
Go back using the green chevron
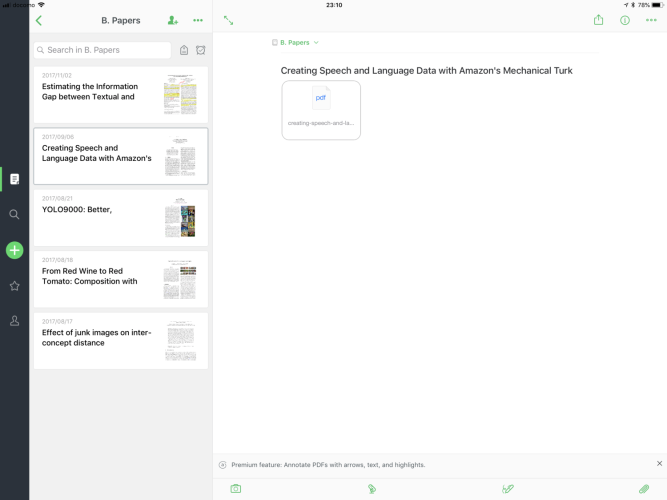click(39, 20)
